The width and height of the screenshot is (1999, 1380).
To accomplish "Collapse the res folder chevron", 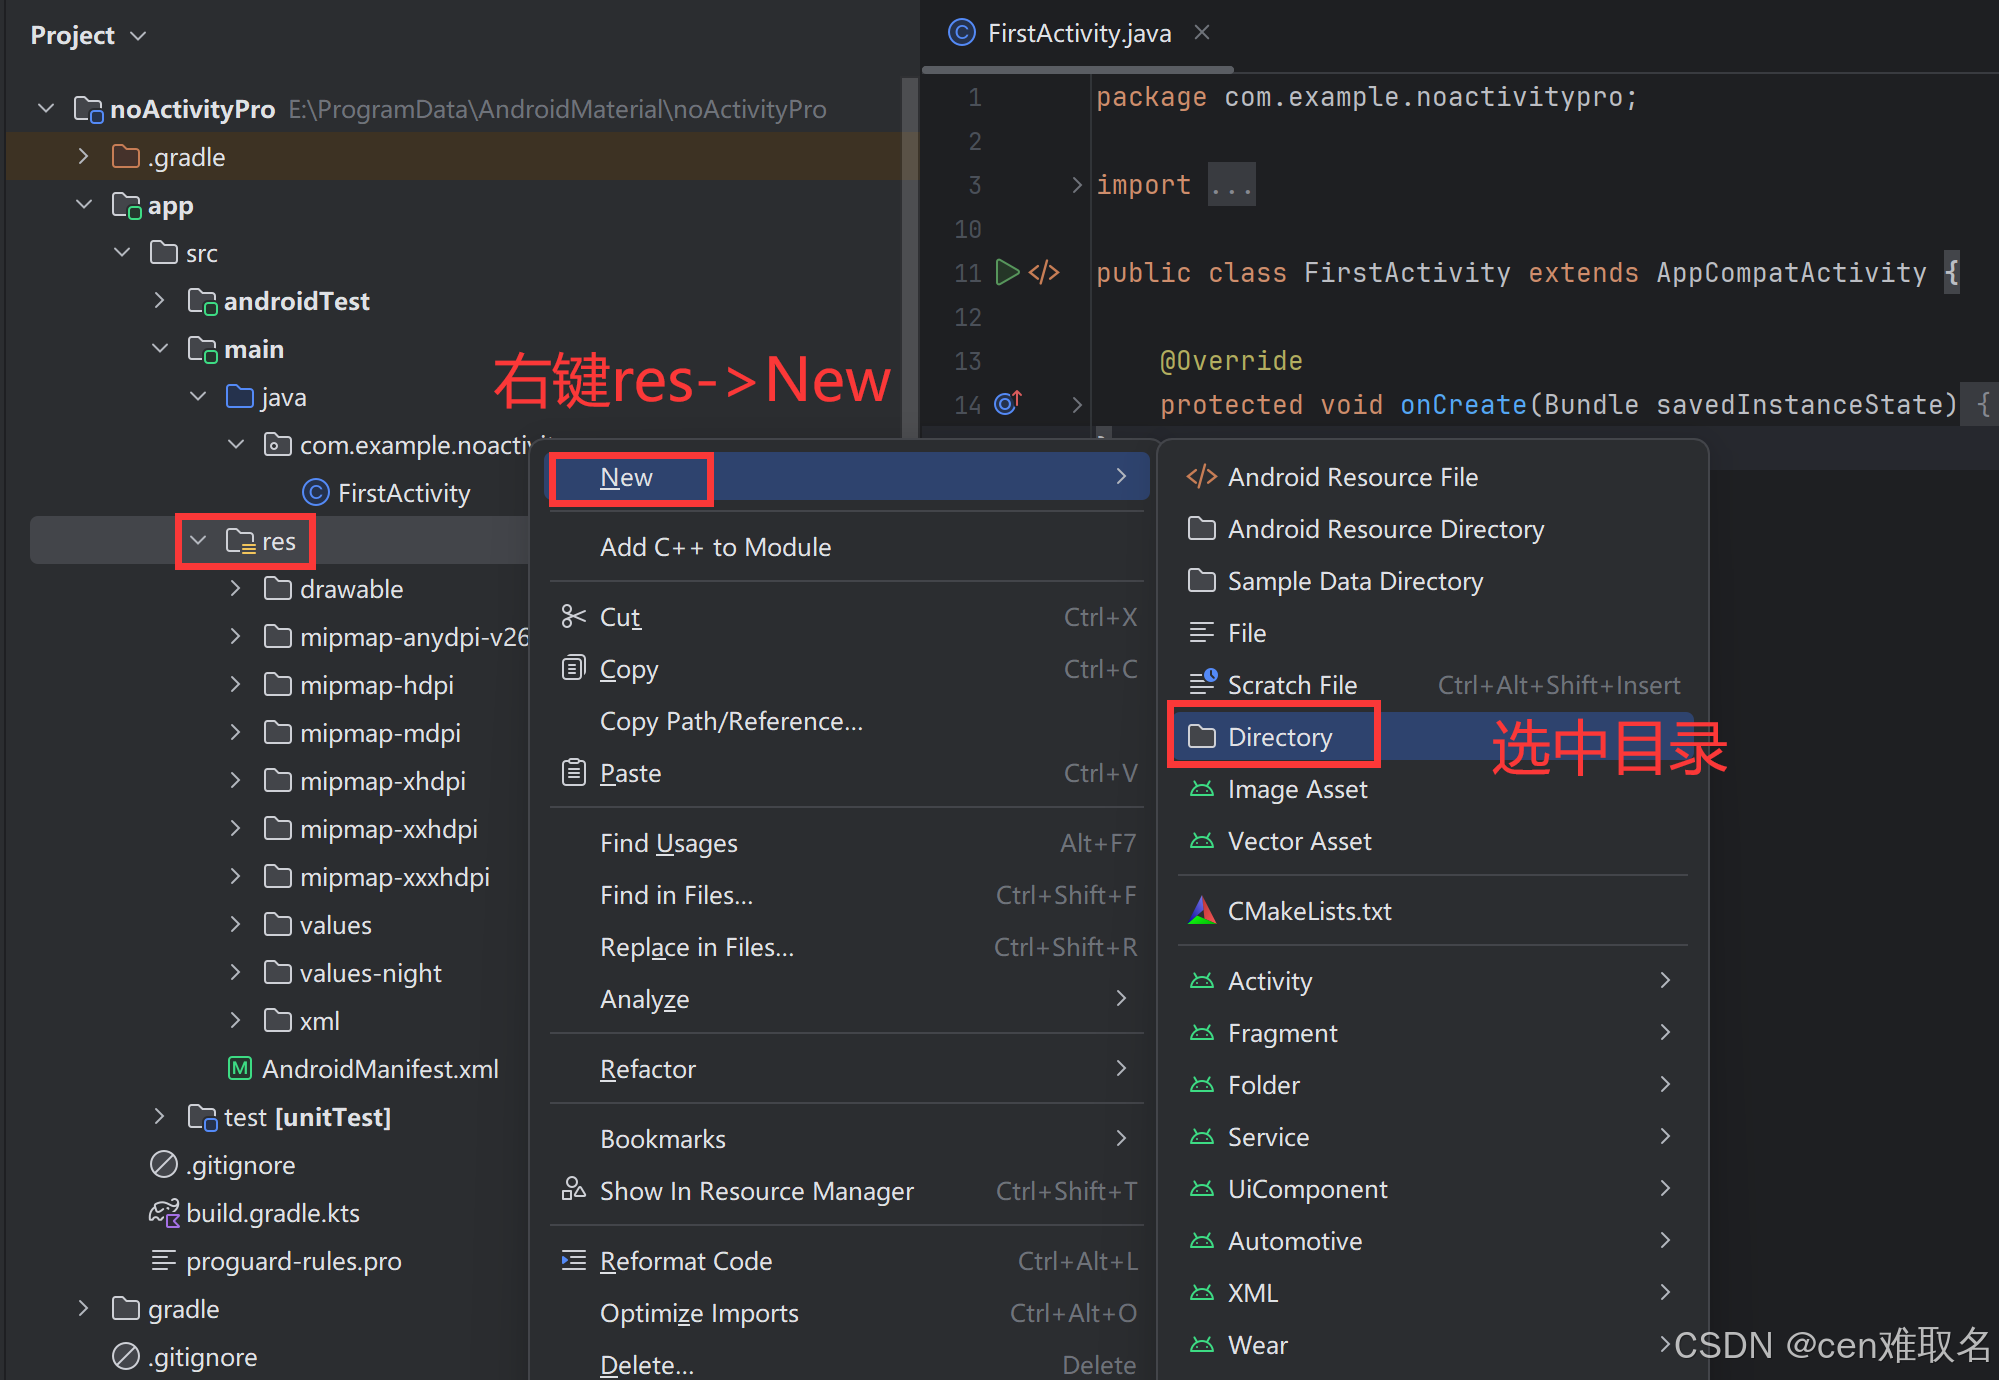I will 198,541.
